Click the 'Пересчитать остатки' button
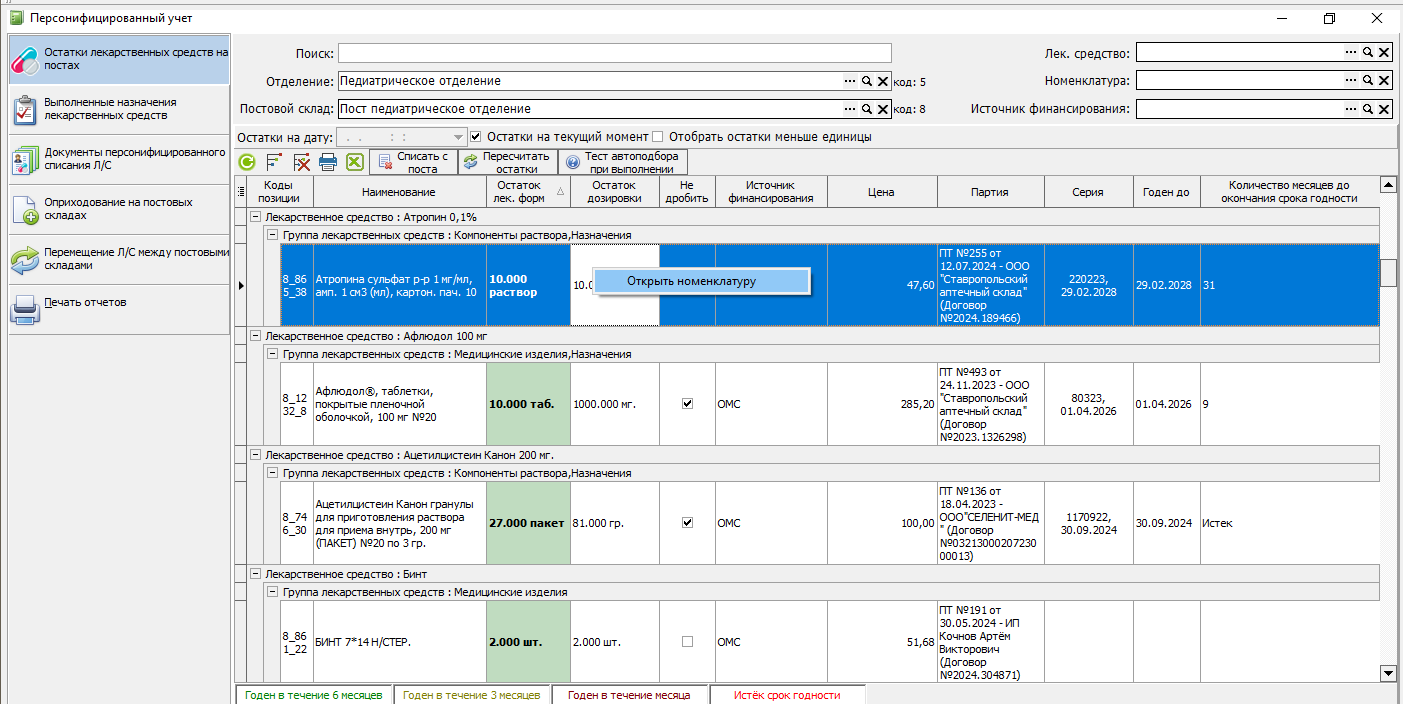Viewport: 1403px width, 704px height. tap(508, 162)
